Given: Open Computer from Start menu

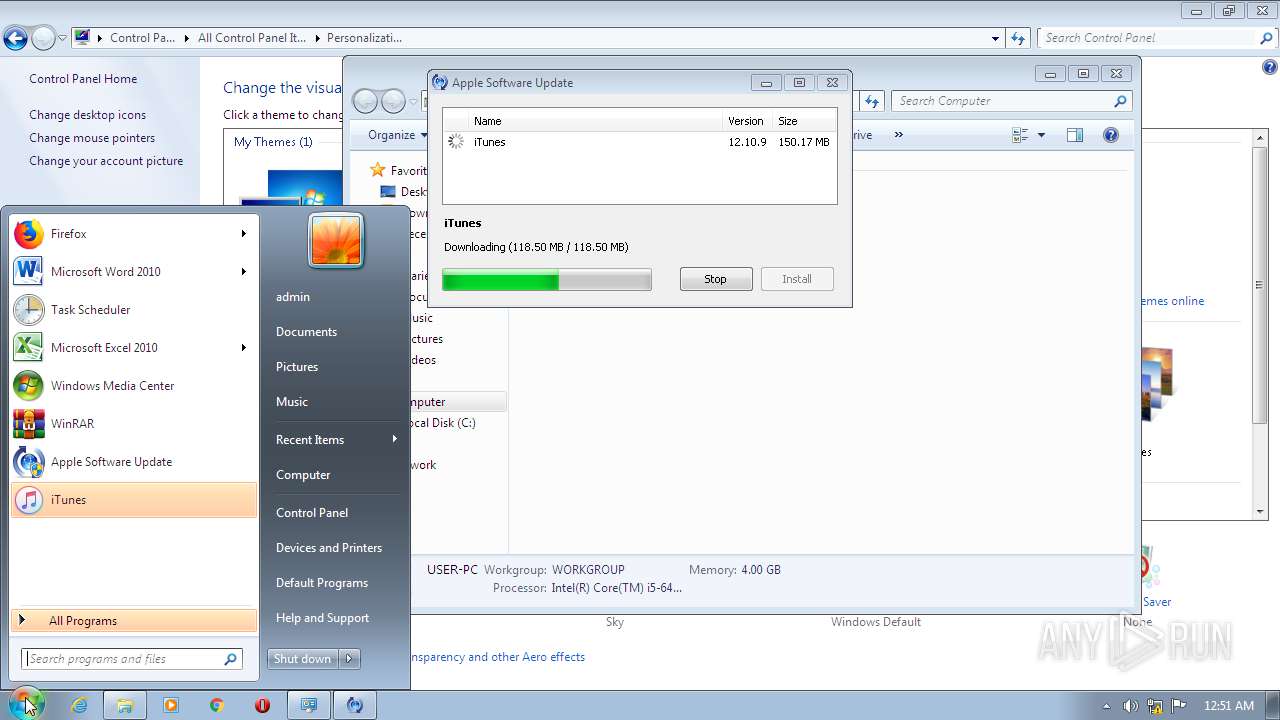Looking at the screenshot, I should coord(334,475).
